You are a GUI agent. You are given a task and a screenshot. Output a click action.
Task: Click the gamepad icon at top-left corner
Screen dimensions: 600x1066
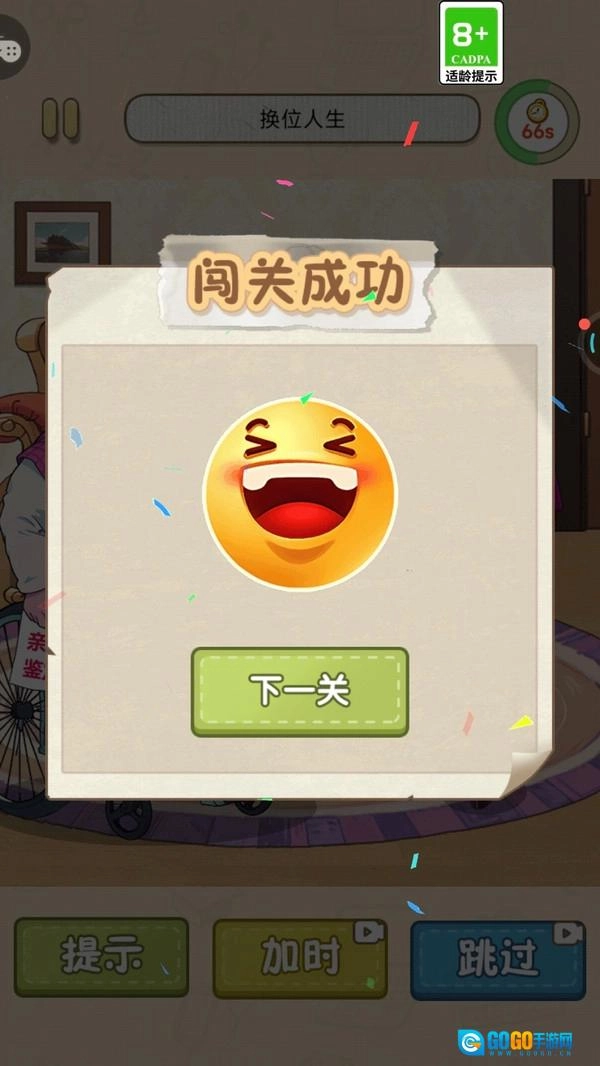point(10,50)
